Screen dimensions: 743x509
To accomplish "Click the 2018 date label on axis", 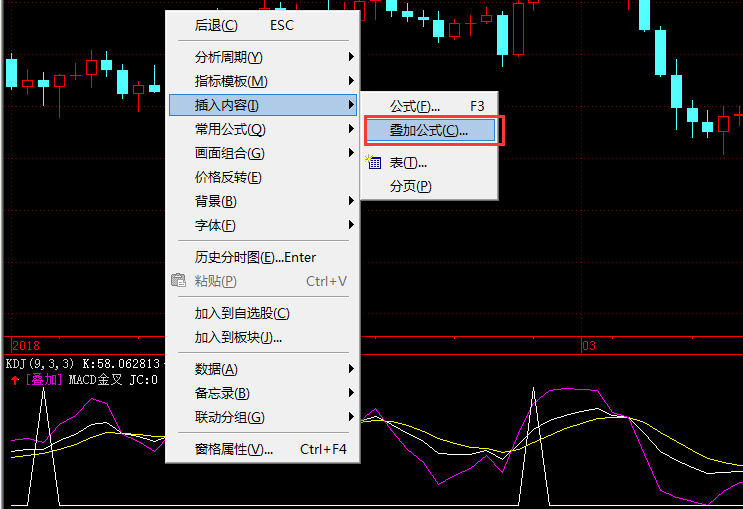I will pos(26,345).
